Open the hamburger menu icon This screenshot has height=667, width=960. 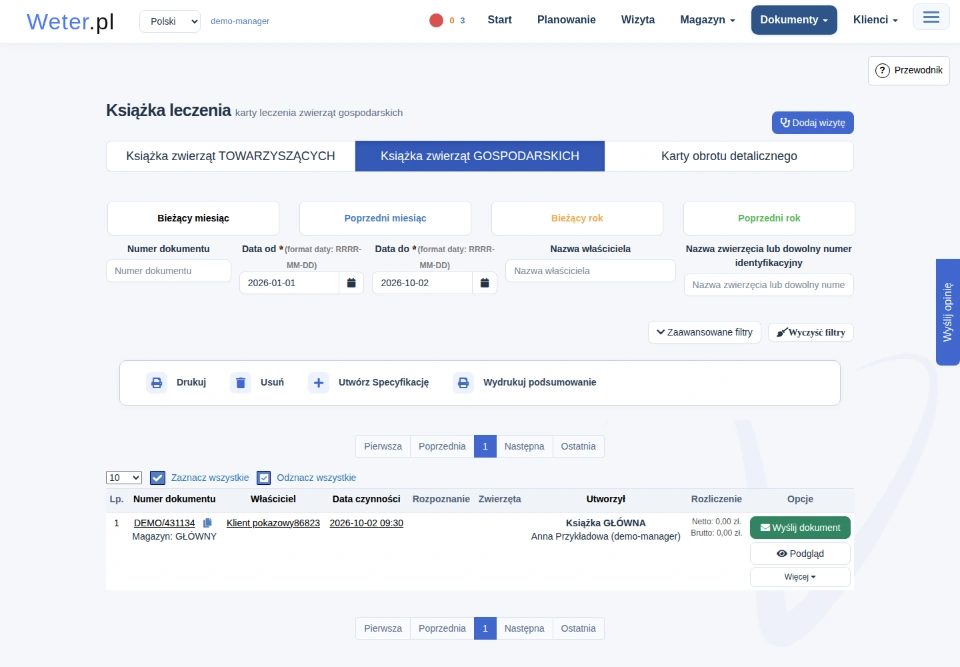click(x=931, y=17)
